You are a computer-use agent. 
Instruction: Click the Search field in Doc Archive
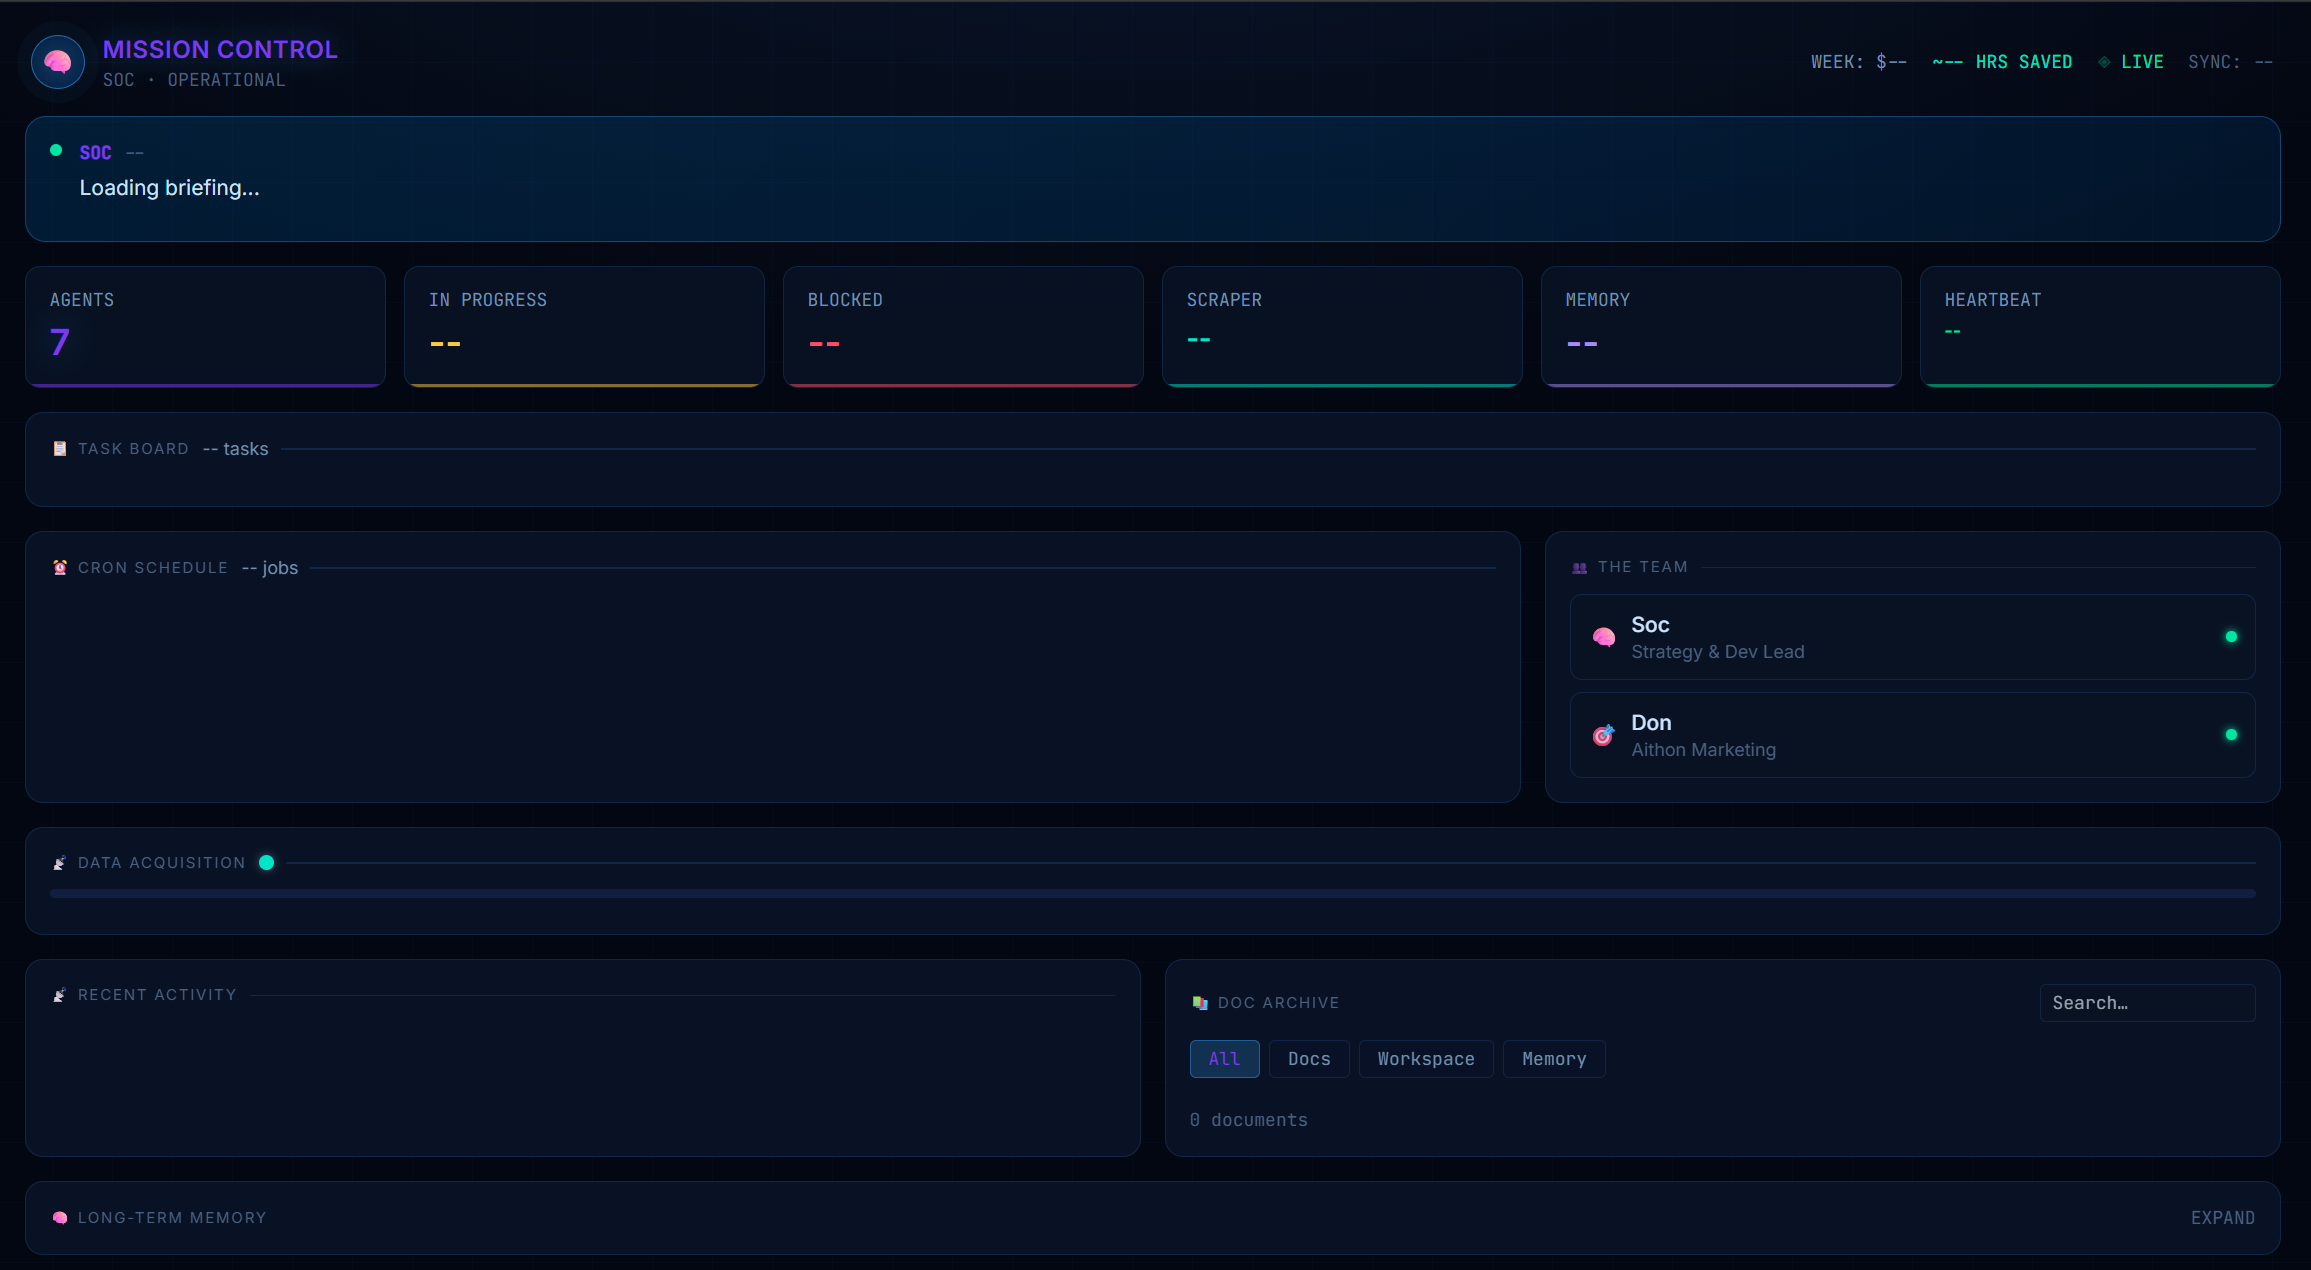pos(2146,1002)
